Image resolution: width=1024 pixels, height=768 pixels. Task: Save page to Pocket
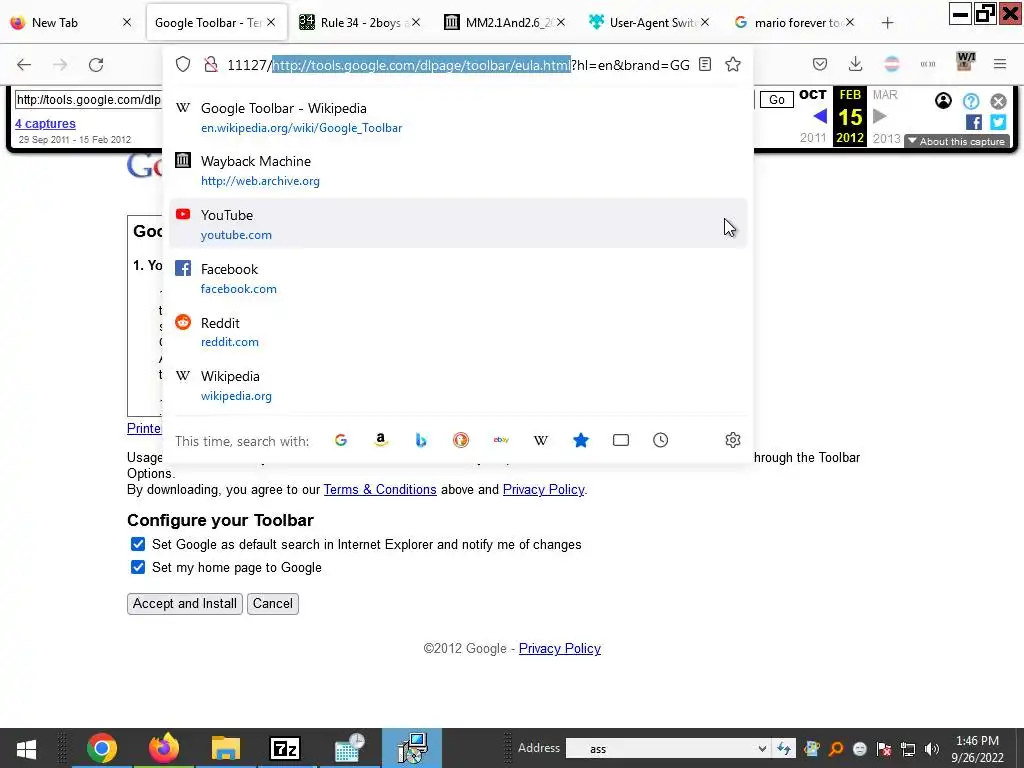click(820, 64)
